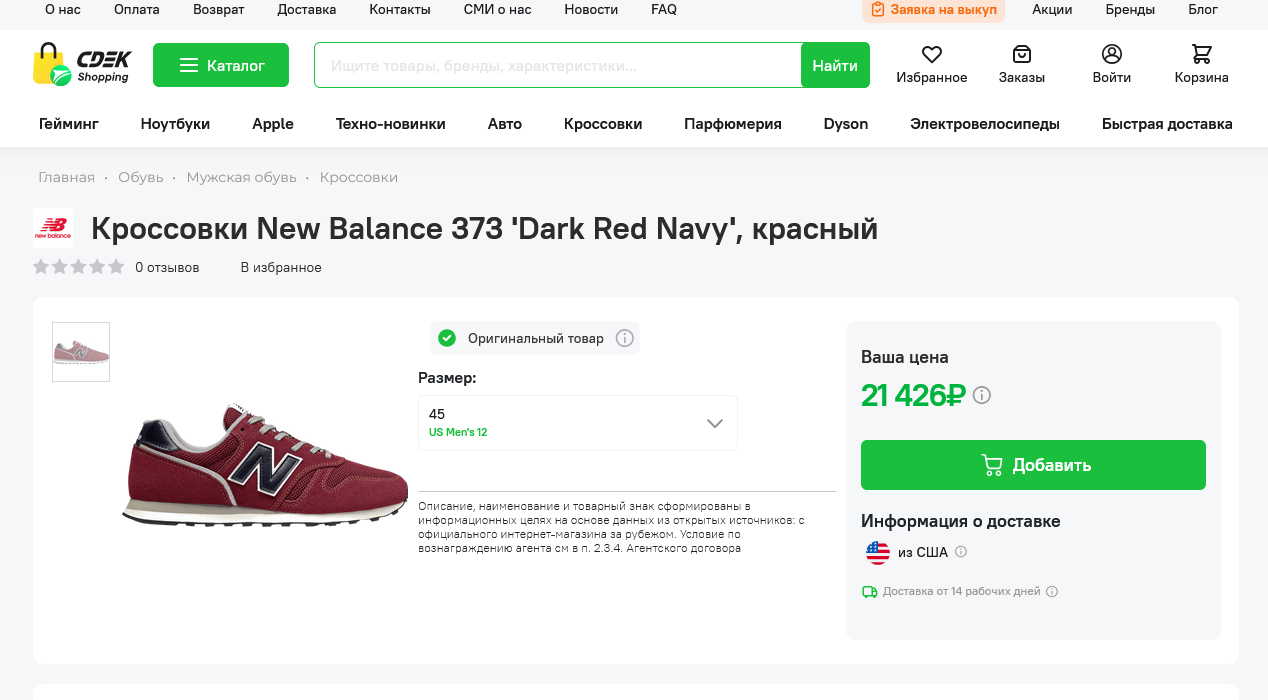Open the shopping cart icon
This screenshot has height=700, width=1268.
point(1201,55)
